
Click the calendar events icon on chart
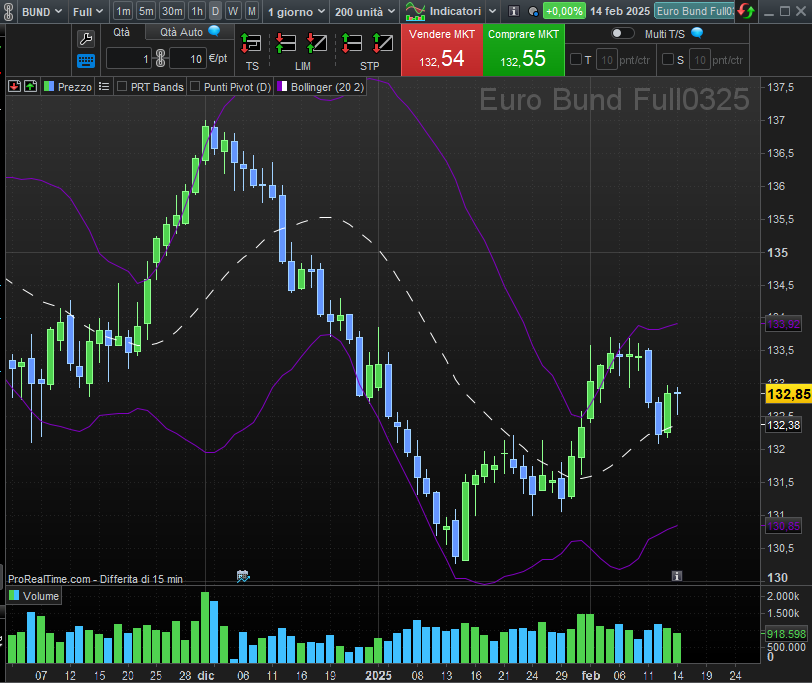[243, 576]
